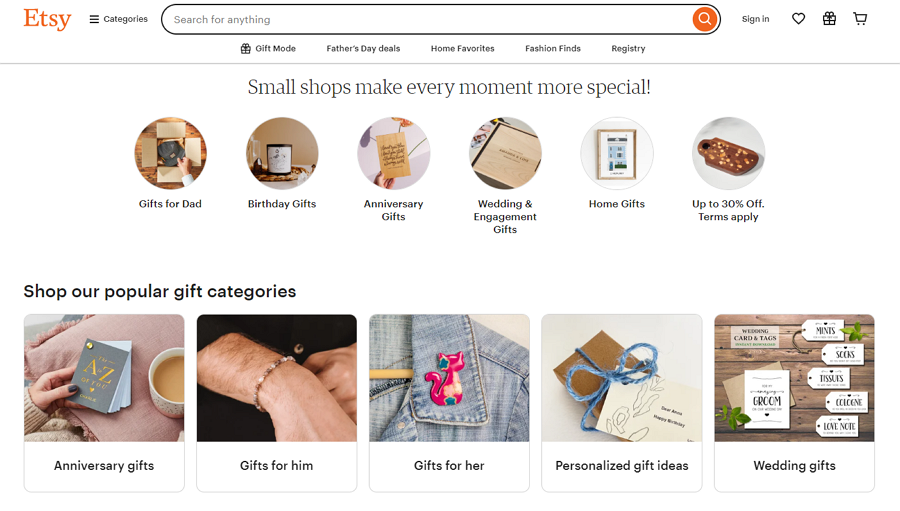Image resolution: width=900 pixels, height=511 pixels.
Task: Open the Registry link
Action: click(x=628, y=48)
